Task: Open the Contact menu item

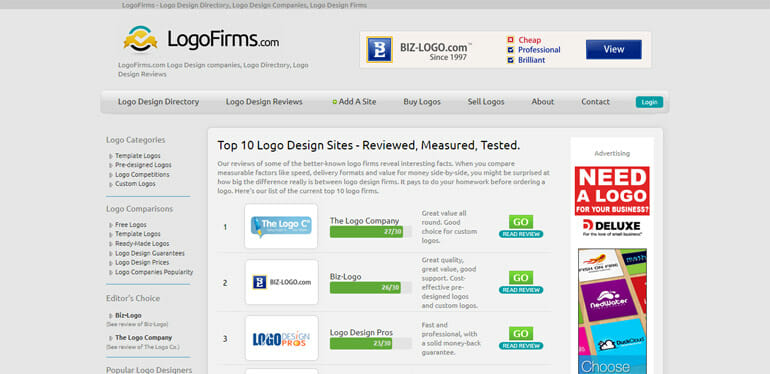Action: [595, 102]
